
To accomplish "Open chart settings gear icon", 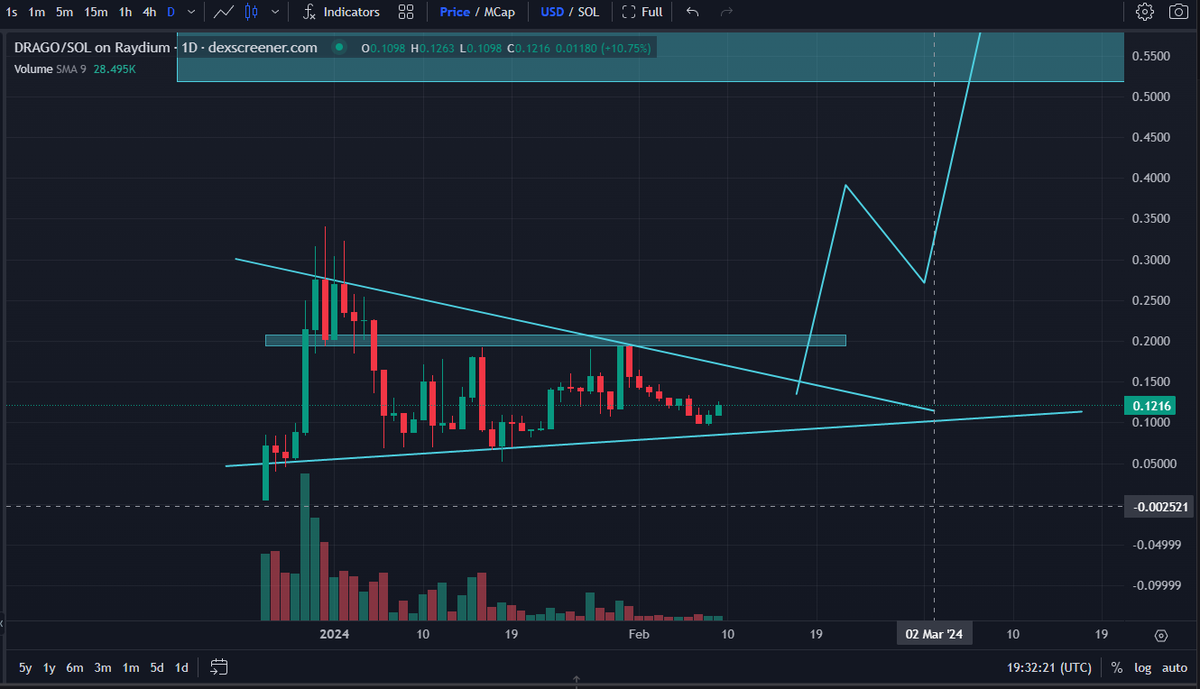I will (1146, 12).
